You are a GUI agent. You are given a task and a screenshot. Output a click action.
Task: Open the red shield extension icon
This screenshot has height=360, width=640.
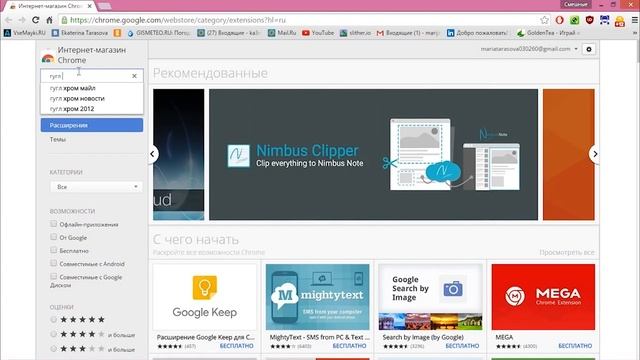(x=589, y=20)
